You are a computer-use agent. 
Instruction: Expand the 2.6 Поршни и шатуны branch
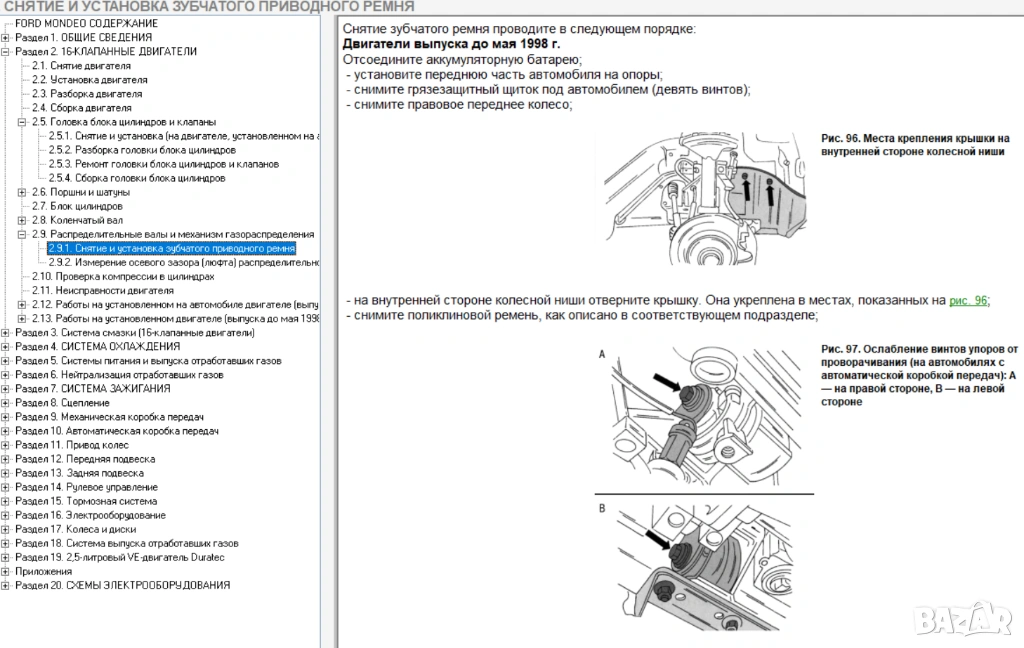tap(22, 192)
